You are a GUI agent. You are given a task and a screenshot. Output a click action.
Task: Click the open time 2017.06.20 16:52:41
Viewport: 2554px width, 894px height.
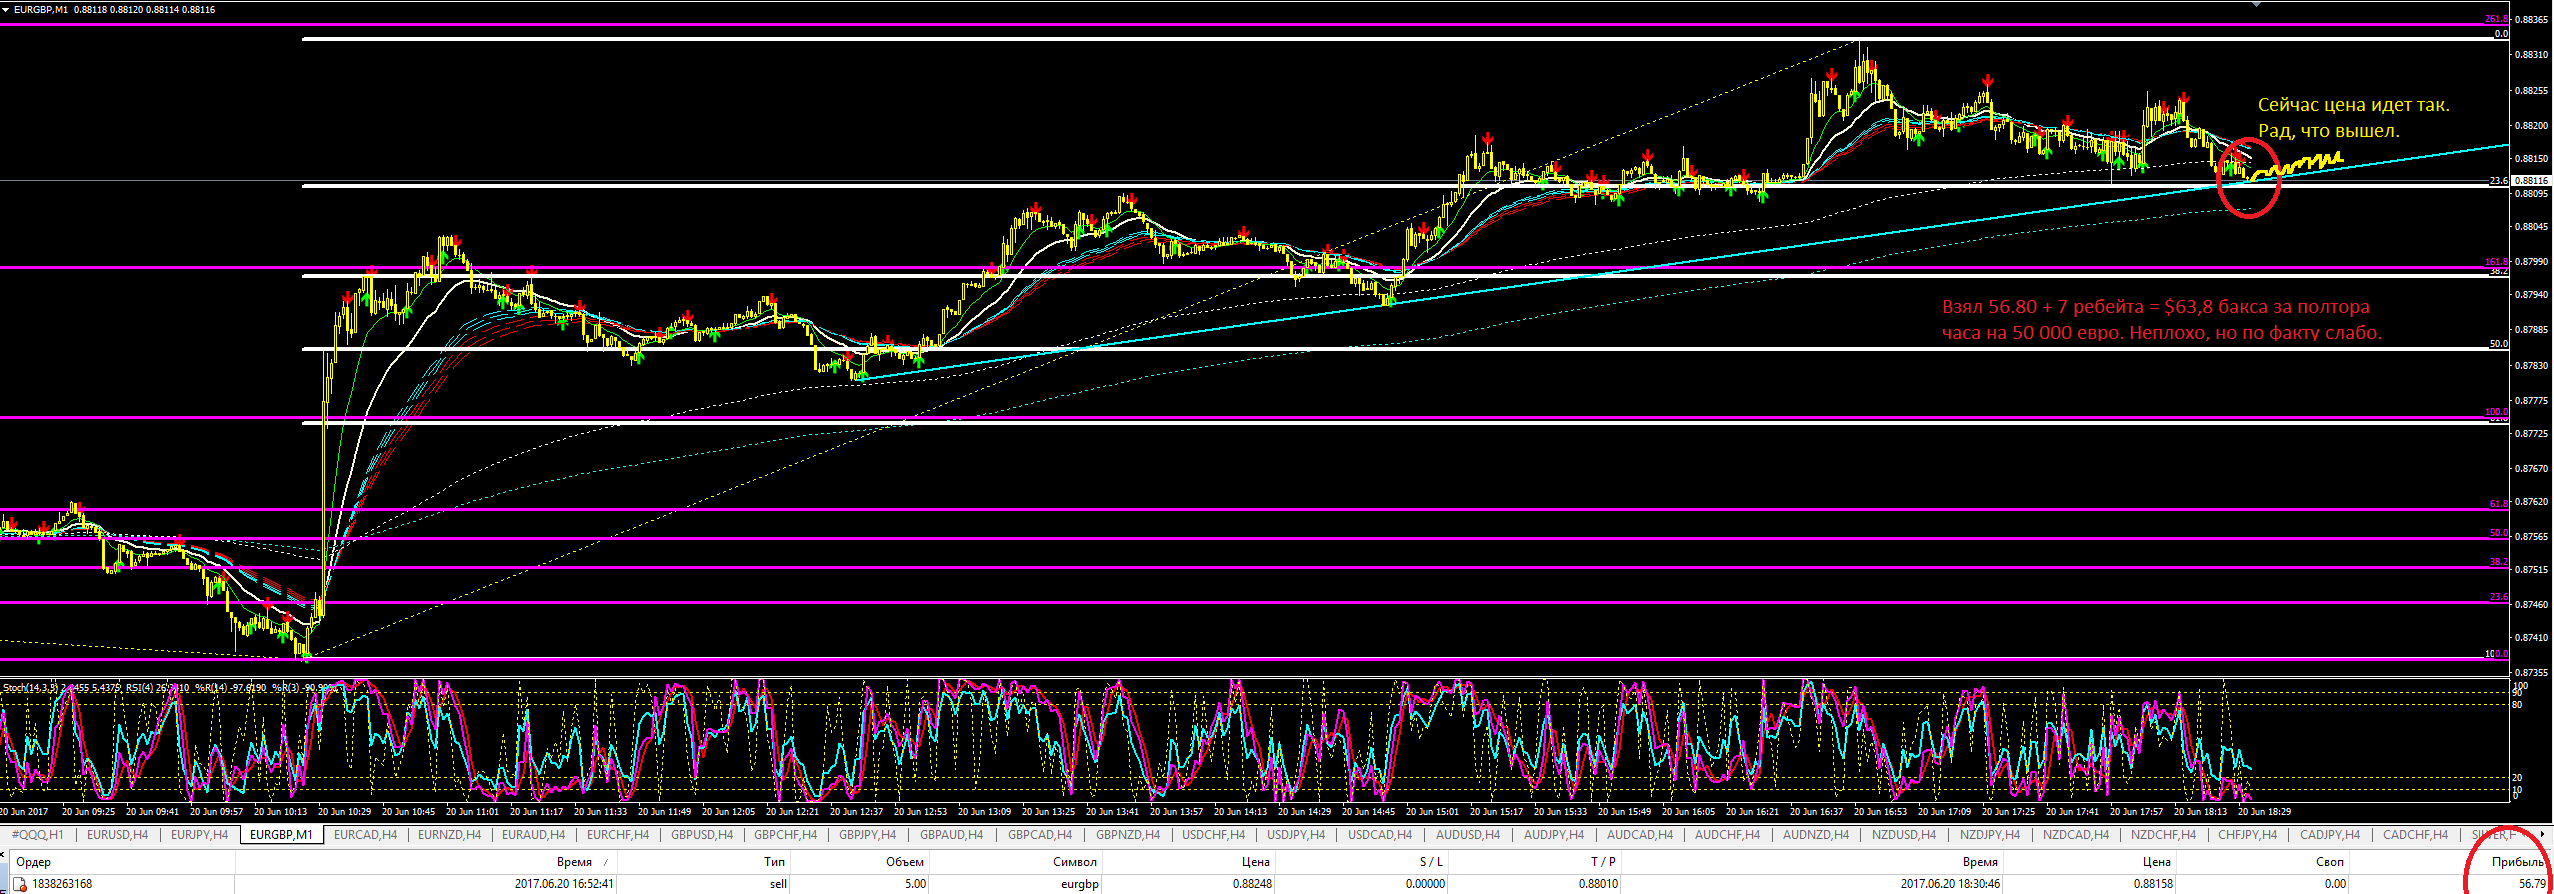564,884
